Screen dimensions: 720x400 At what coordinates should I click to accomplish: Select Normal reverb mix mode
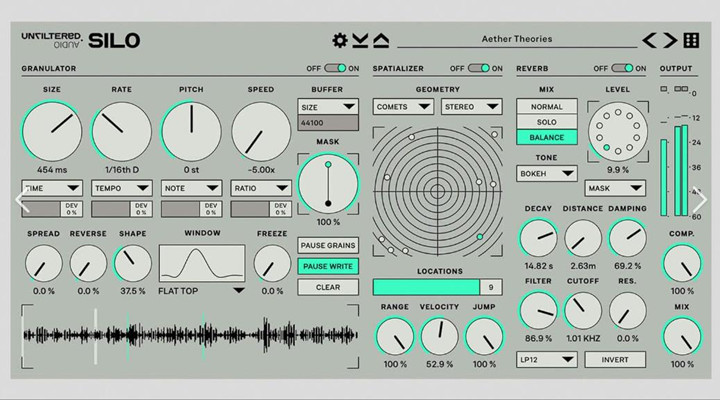[x=546, y=106]
